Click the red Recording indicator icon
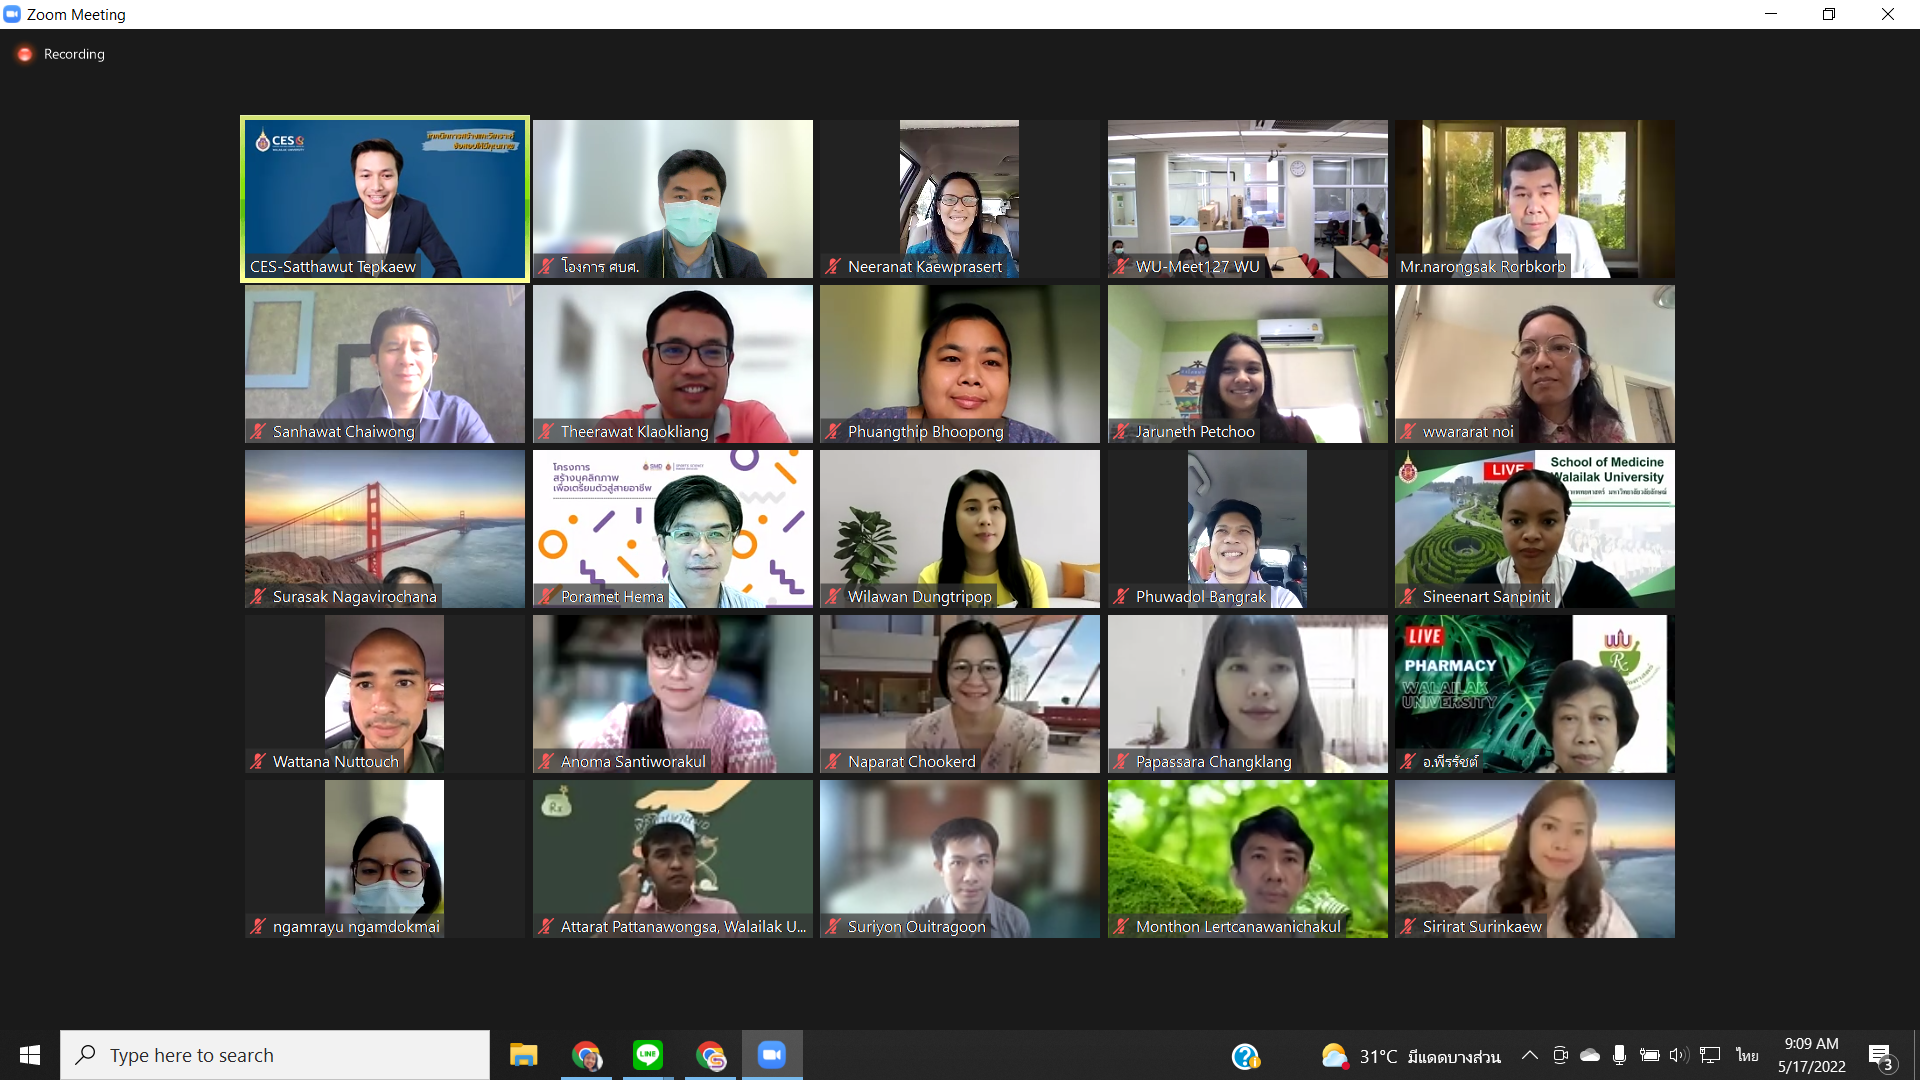This screenshot has width=1920, height=1080. point(25,54)
